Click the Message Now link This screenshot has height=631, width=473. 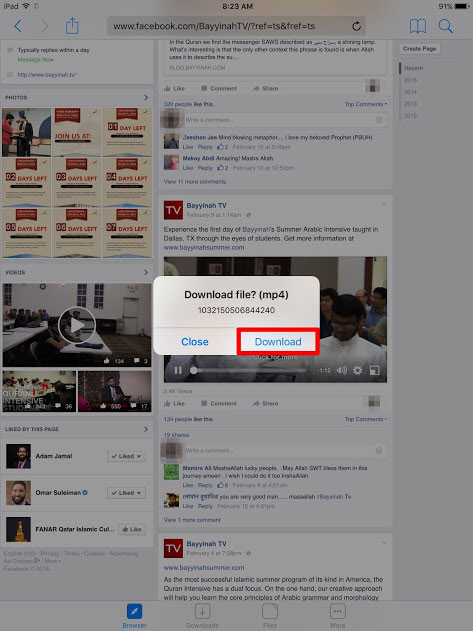35,60
